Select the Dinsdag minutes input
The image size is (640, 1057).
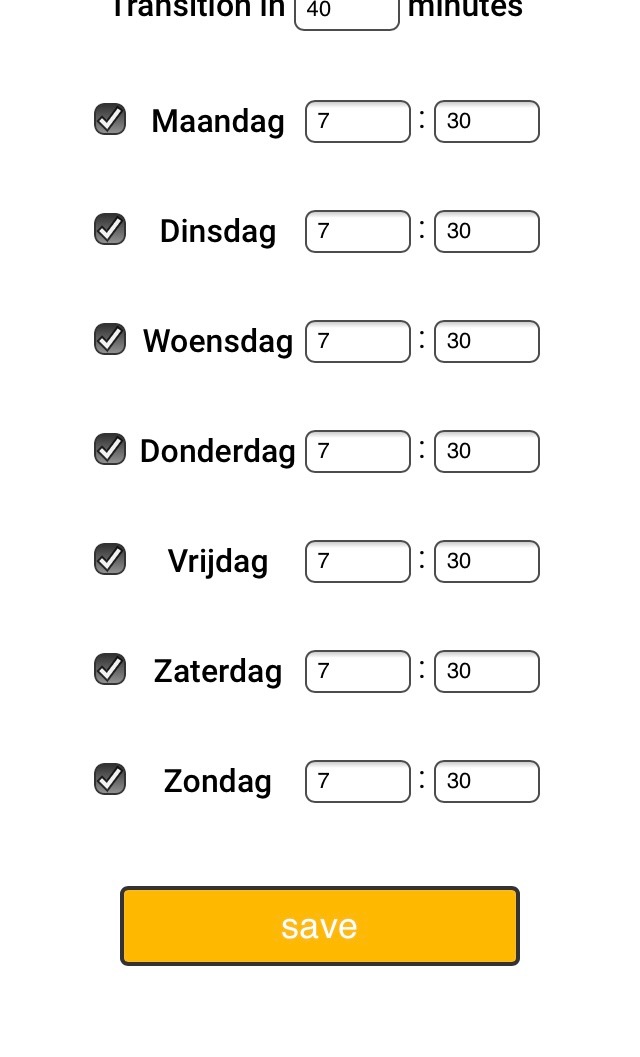click(x=487, y=231)
